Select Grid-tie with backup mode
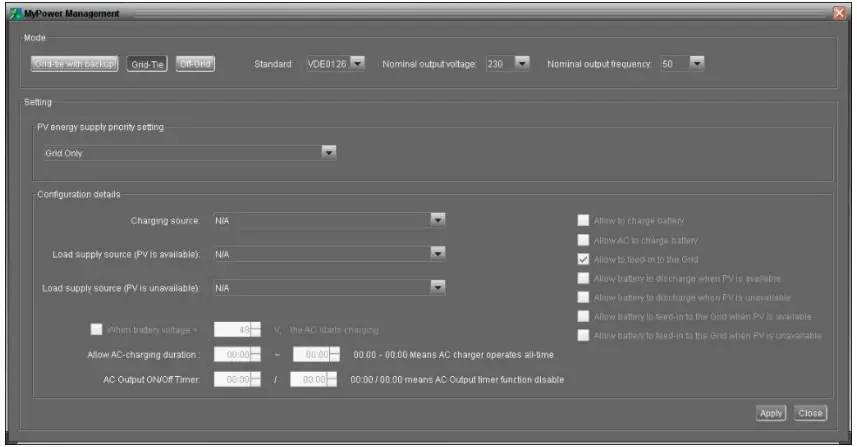Viewport: 857px width, 447px height. click(74, 64)
